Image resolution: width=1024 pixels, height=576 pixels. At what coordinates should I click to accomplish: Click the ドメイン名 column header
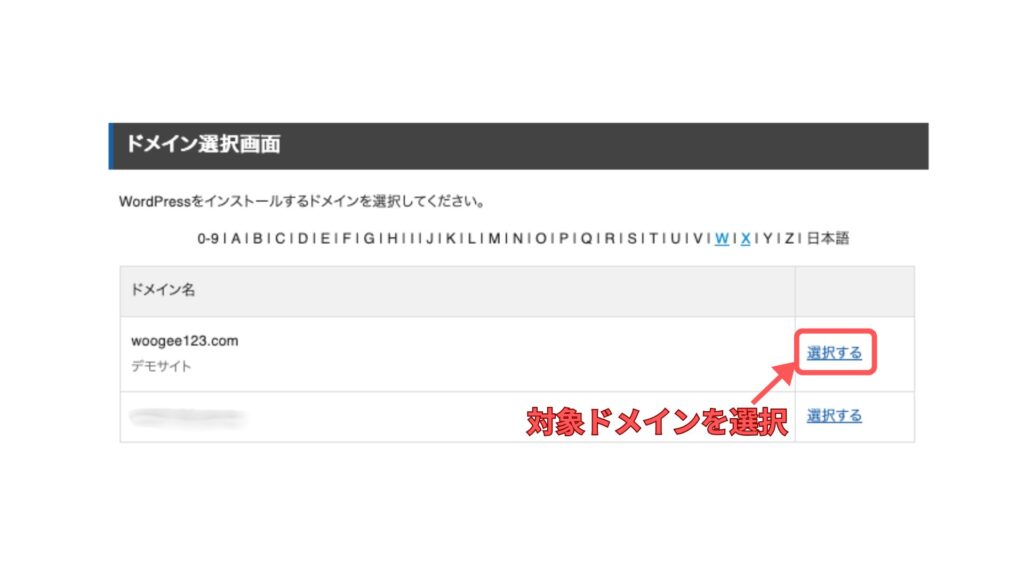tap(163, 290)
